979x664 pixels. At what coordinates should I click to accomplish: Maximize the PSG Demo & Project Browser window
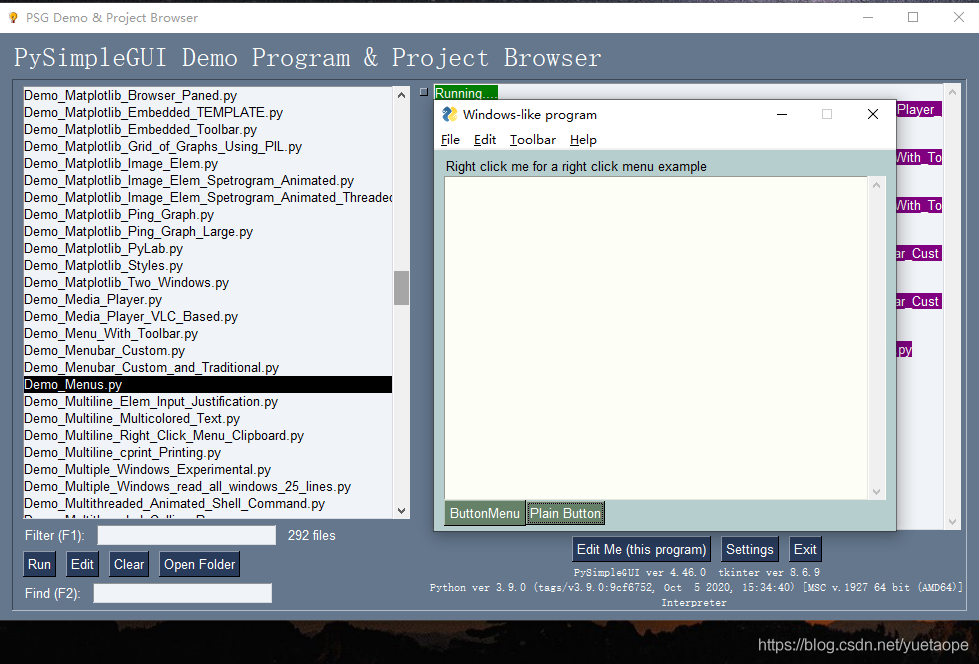tap(913, 17)
